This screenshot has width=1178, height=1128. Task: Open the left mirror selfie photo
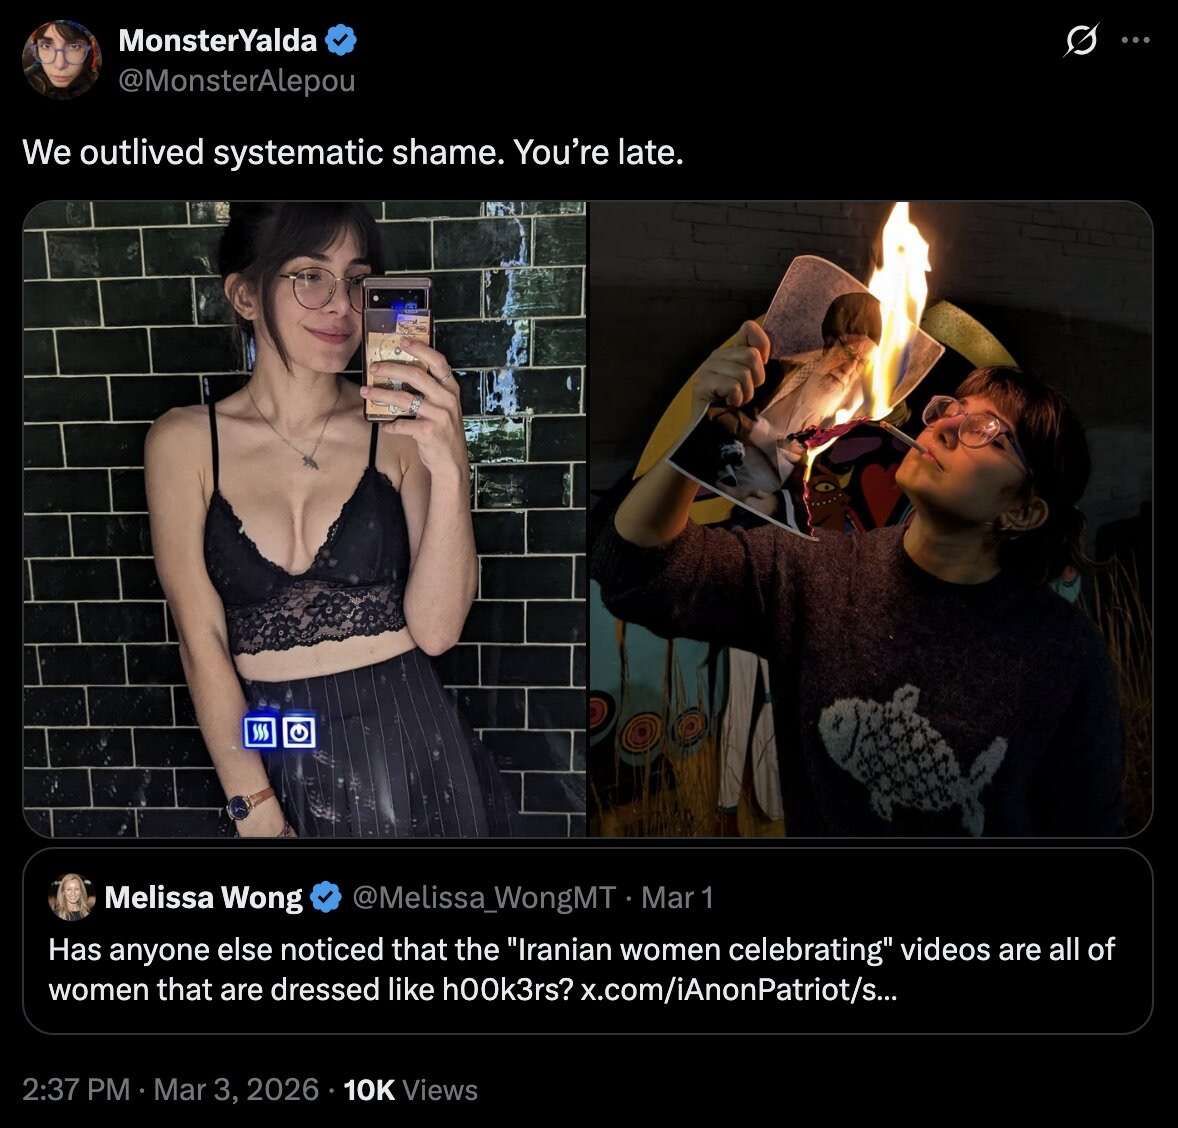[304, 519]
